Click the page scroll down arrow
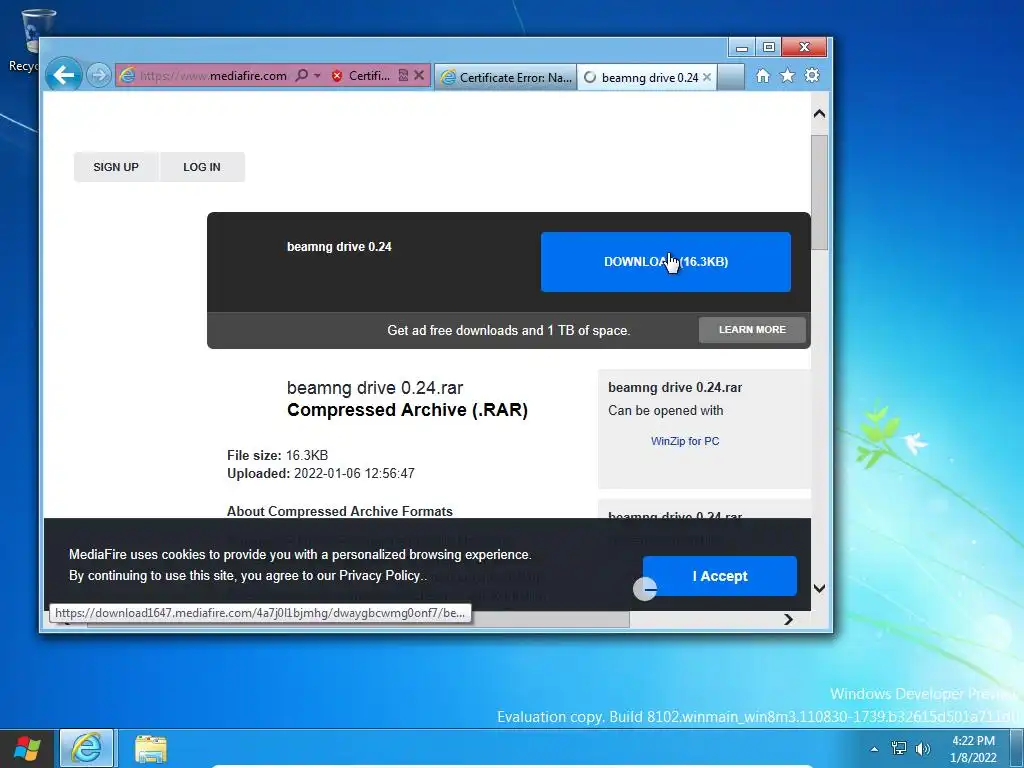 [x=820, y=588]
